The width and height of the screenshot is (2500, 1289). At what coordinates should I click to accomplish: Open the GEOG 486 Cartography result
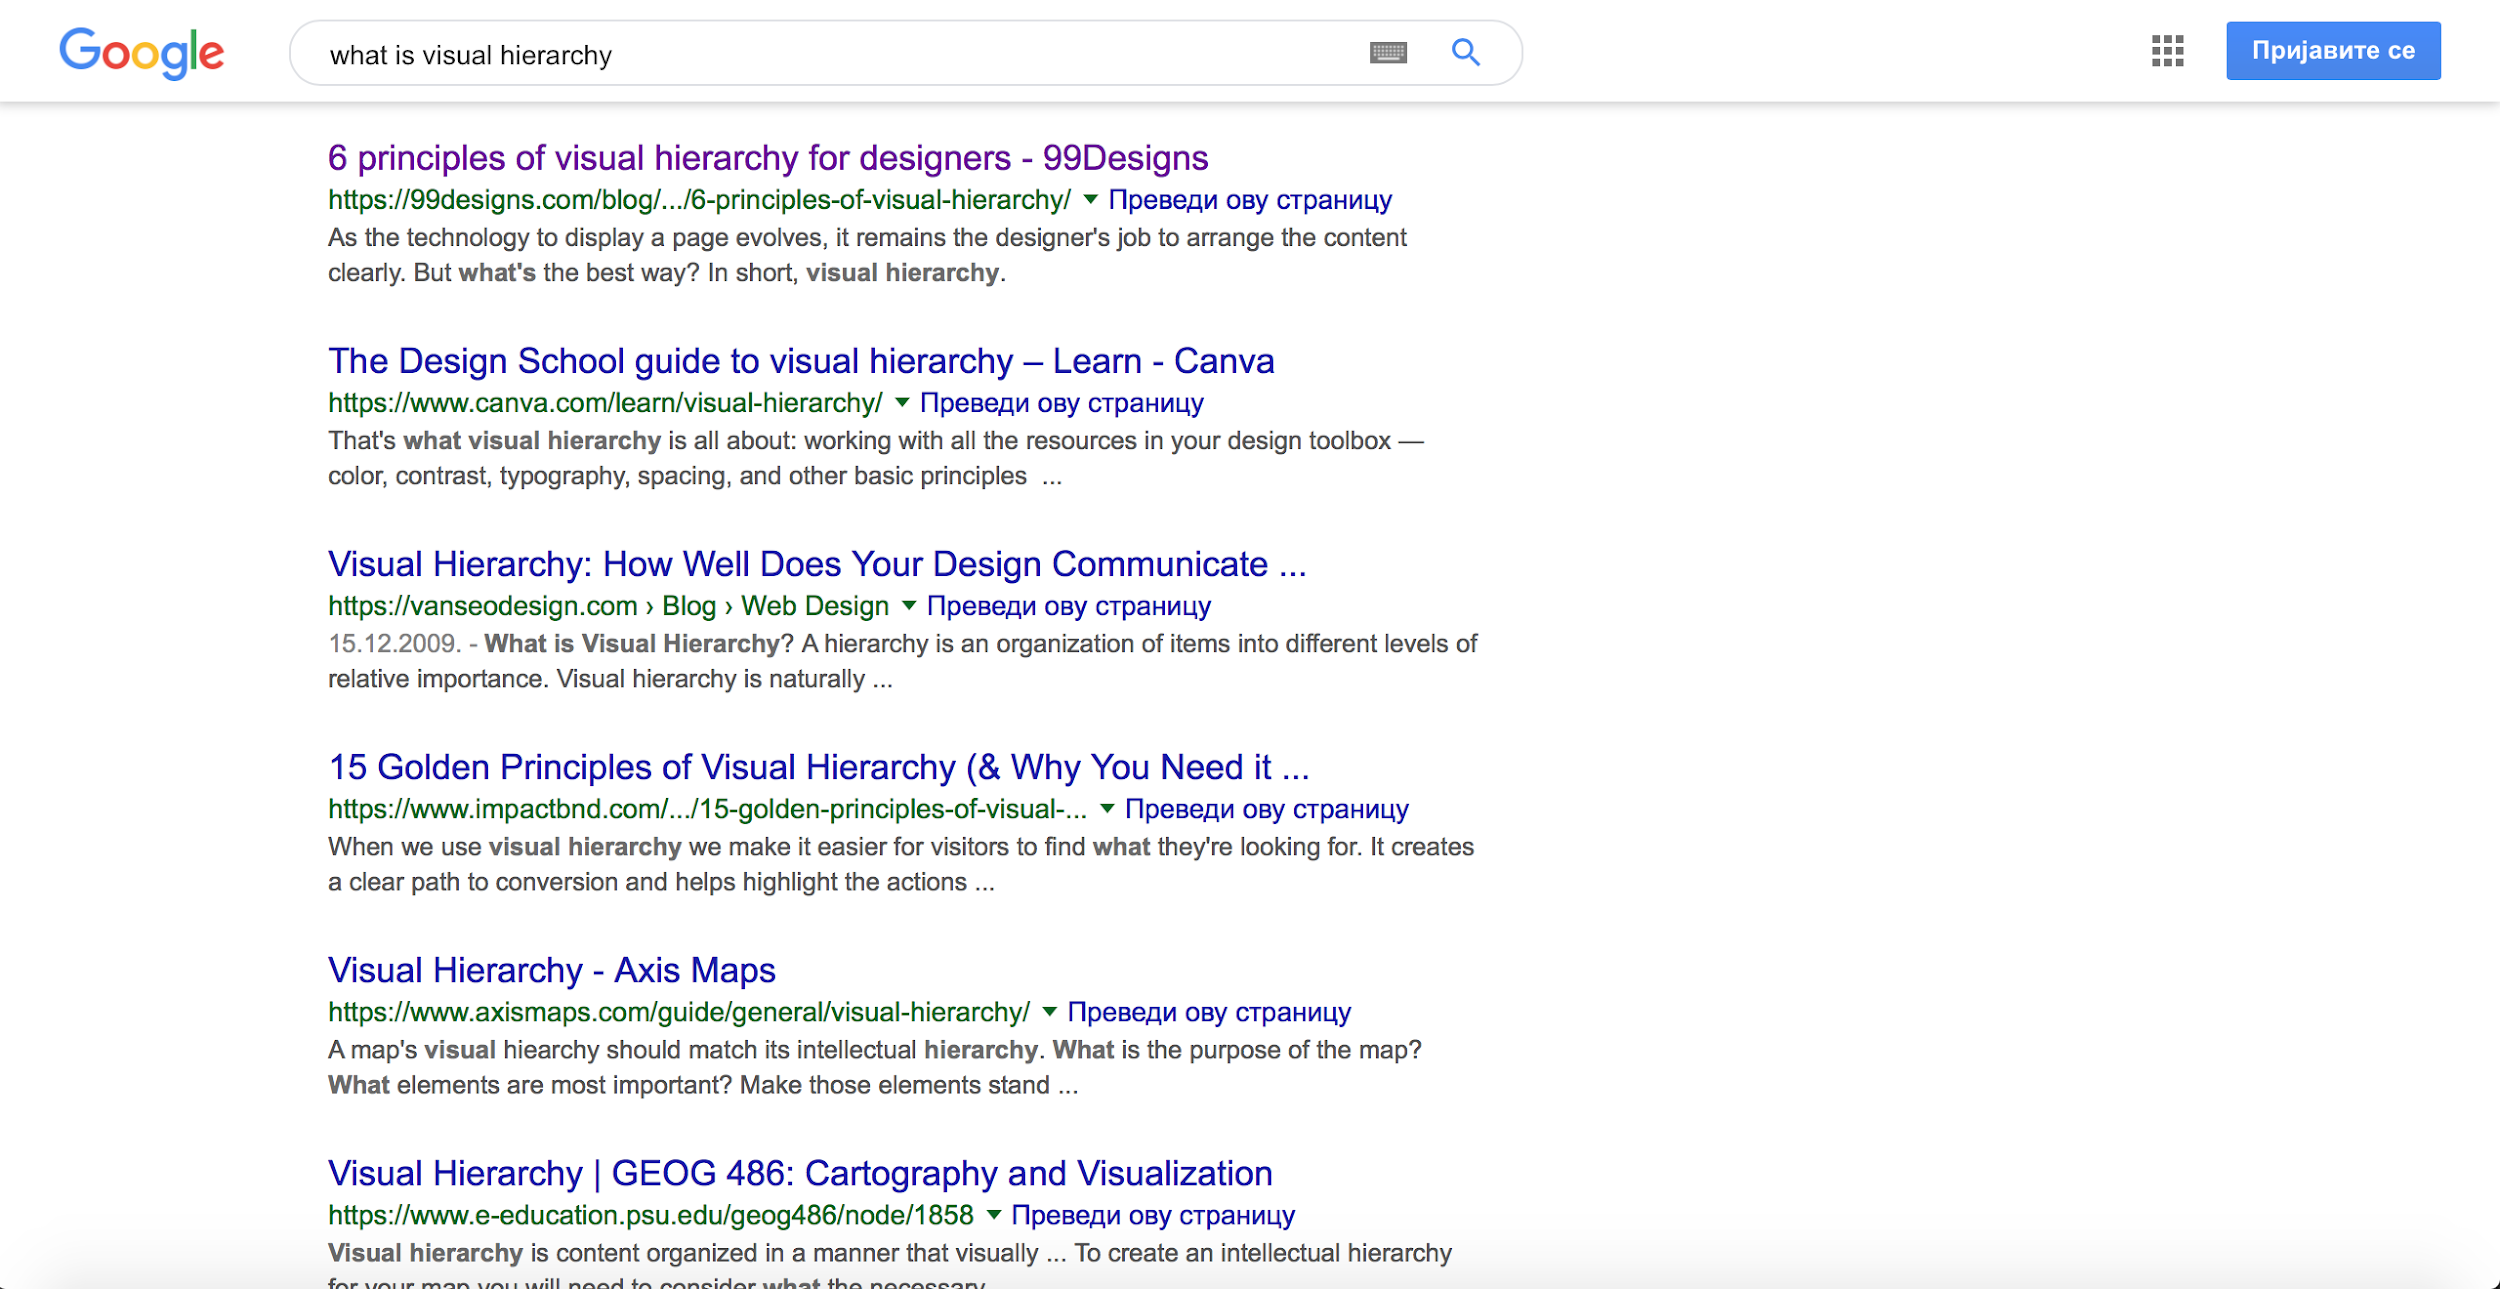pyautogui.click(x=800, y=1173)
